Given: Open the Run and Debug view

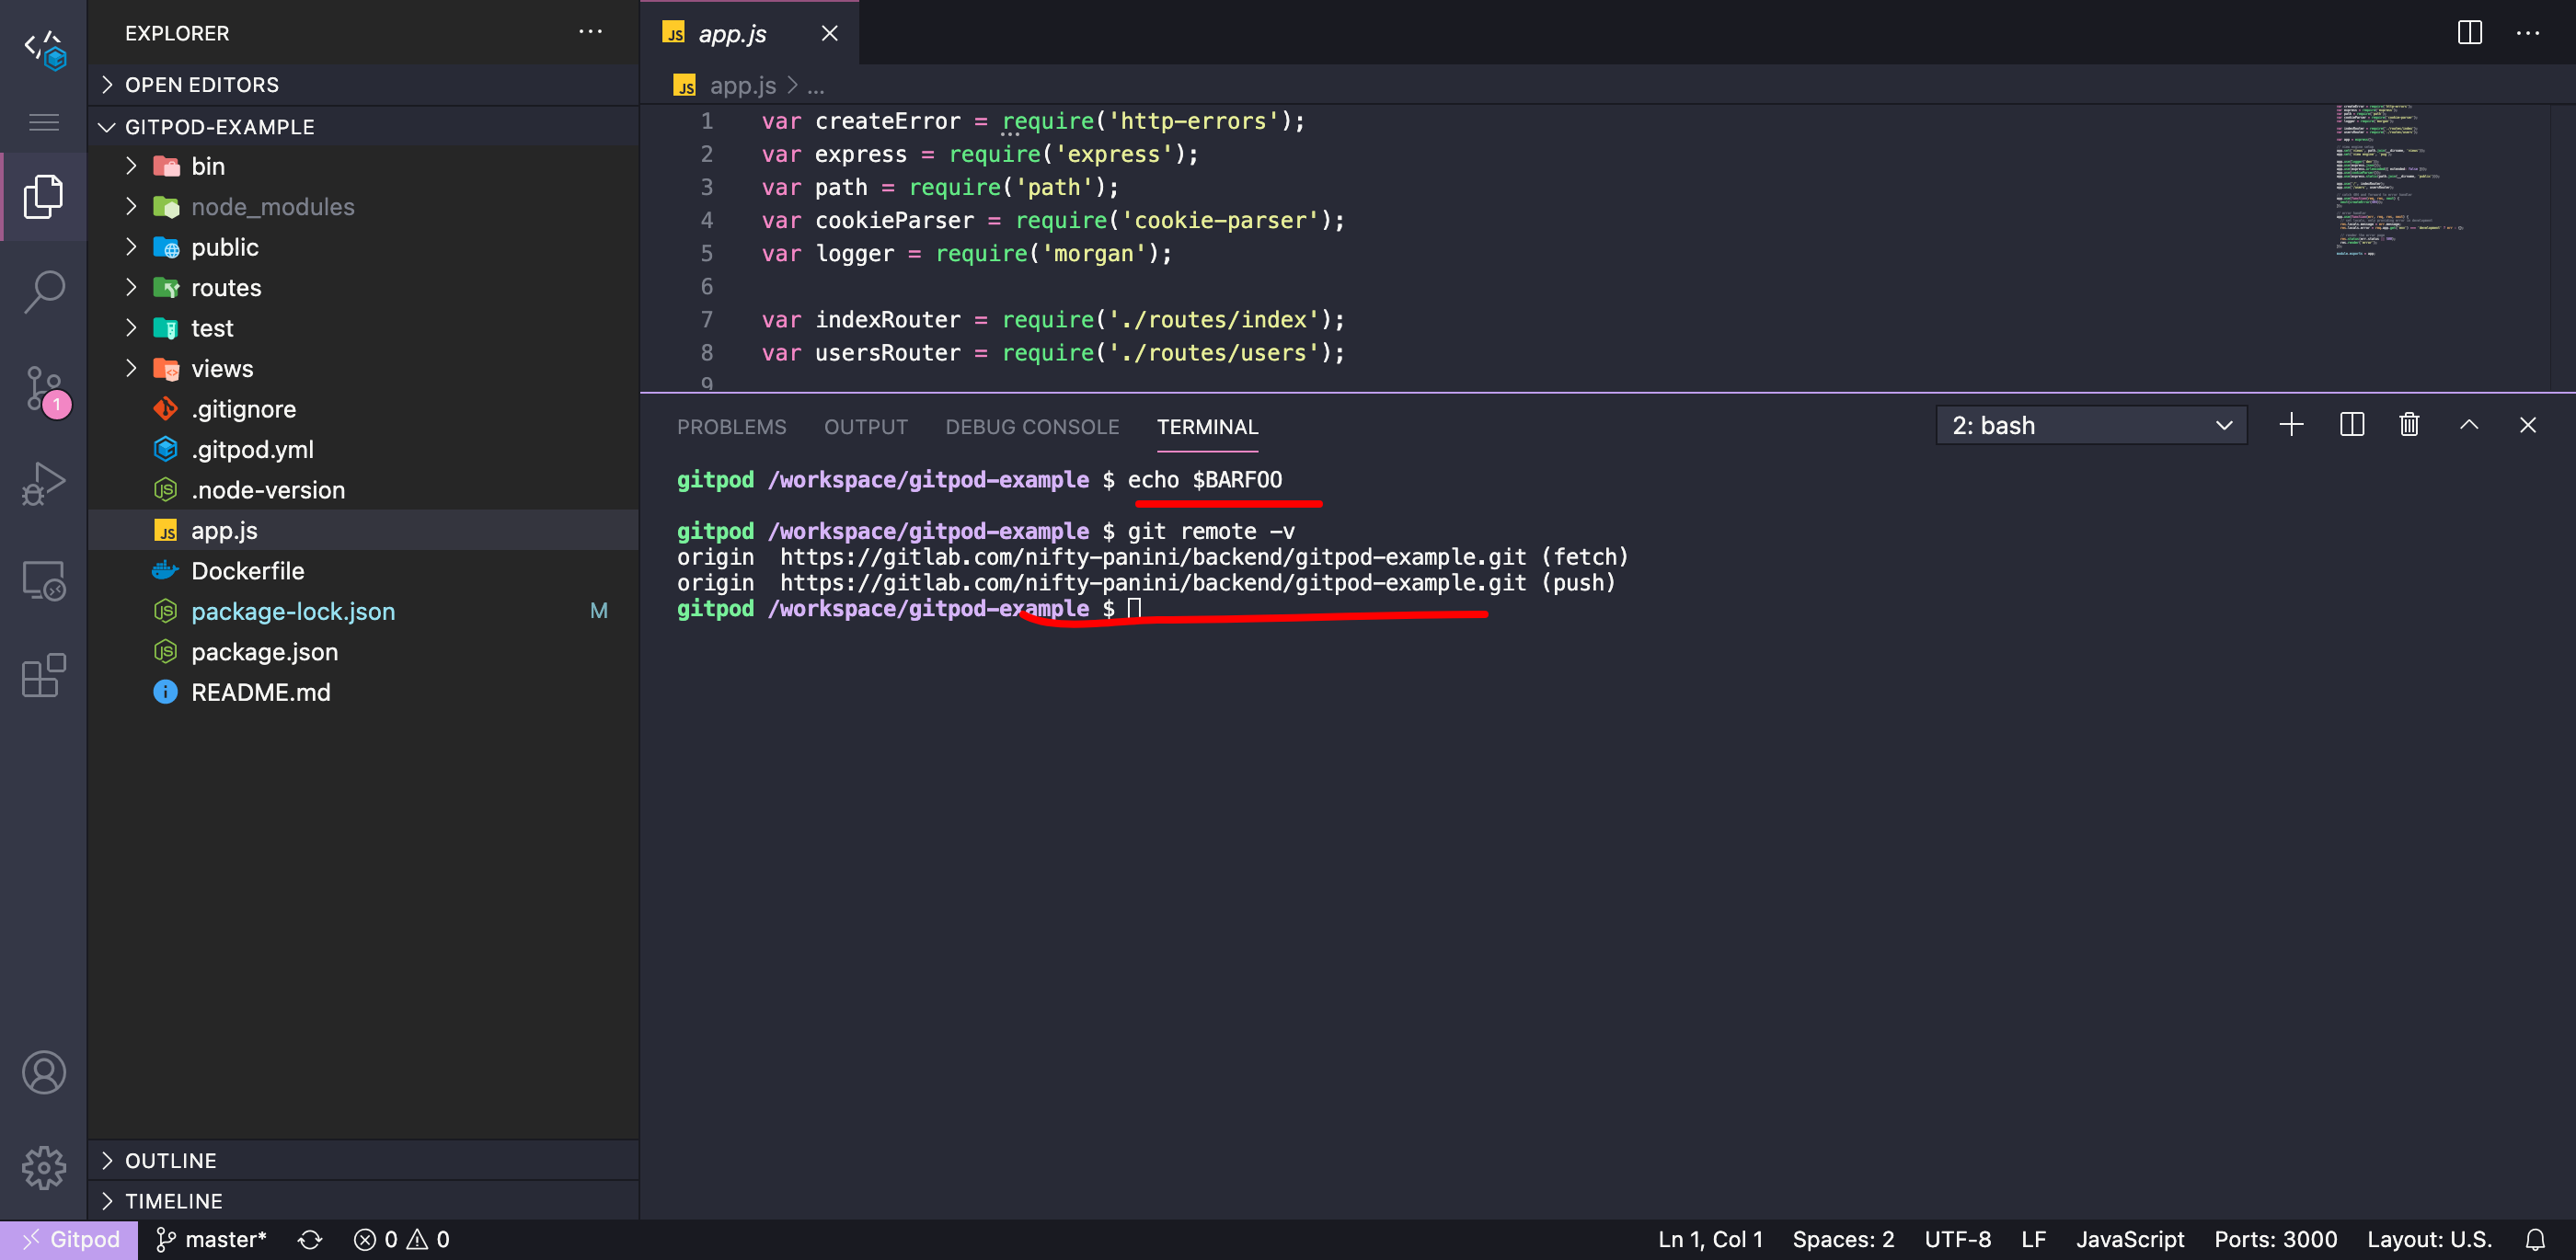Looking at the screenshot, I should pos(43,482).
